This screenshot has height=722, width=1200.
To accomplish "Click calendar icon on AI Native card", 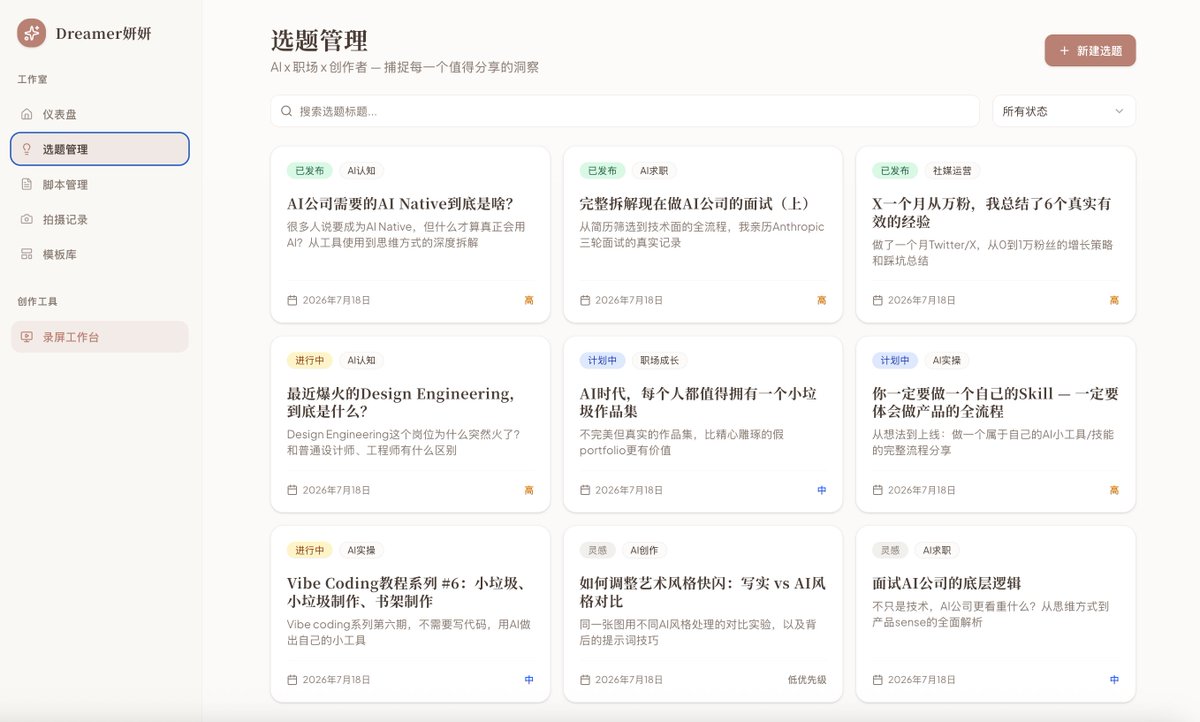I will 292,300.
